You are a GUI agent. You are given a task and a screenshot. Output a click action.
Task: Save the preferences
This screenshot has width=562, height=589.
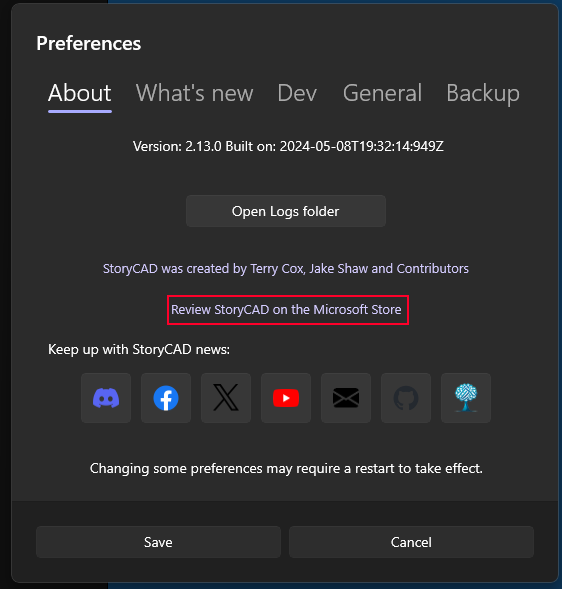tap(158, 542)
